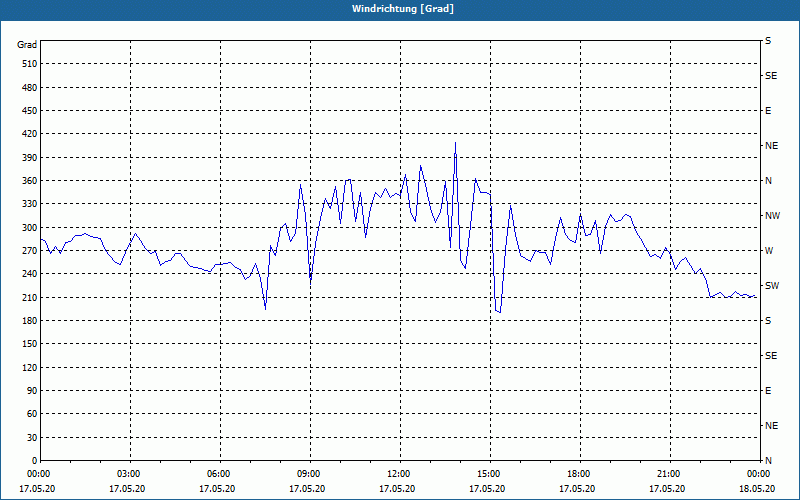This screenshot has height=500, width=800.
Task: Click the 420 degree axis label
Action: click(x=30, y=134)
